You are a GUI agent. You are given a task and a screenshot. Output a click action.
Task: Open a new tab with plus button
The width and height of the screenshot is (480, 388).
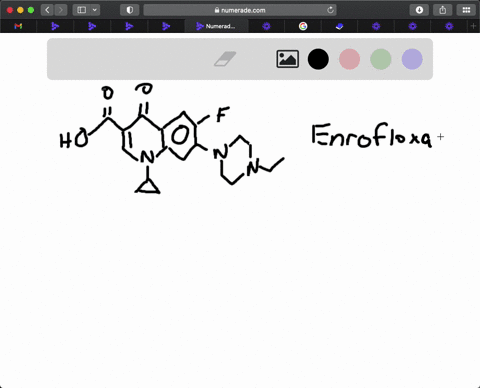coord(473,26)
